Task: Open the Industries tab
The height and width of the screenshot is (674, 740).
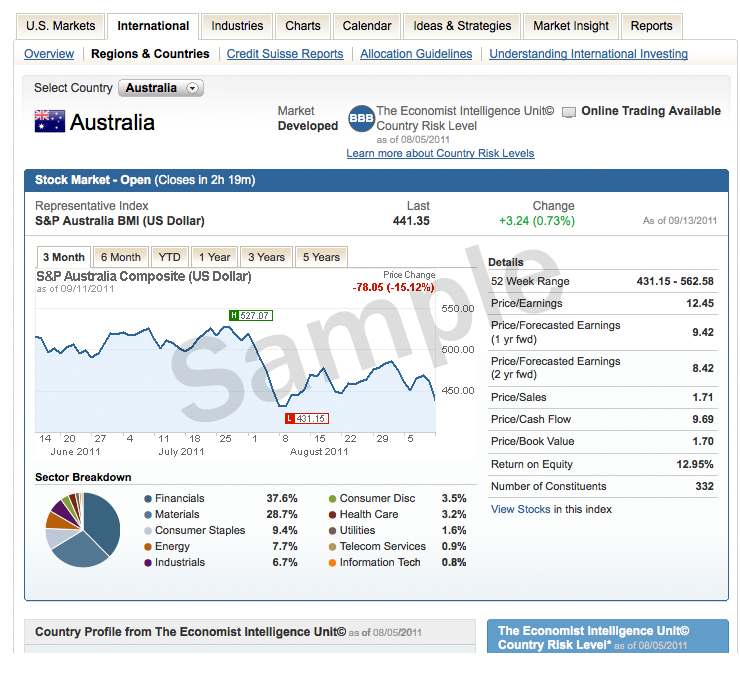Action: (237, 26)
